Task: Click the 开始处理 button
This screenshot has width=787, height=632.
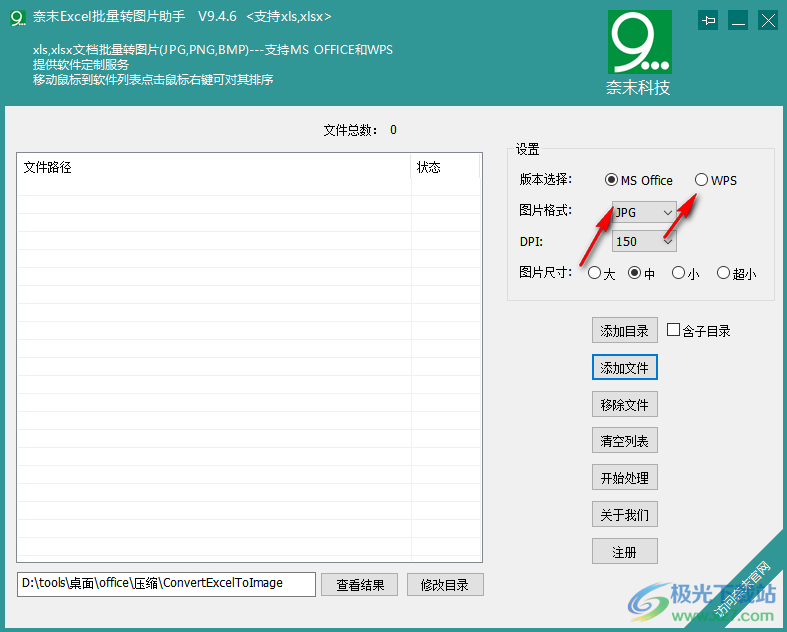Action: [x=624, y=478]
